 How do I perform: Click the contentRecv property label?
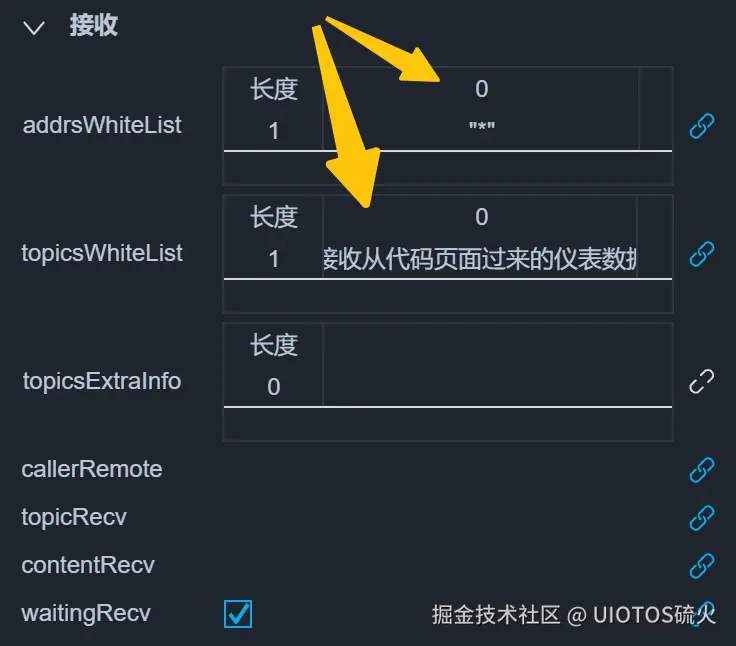click(x=88, y=565)
